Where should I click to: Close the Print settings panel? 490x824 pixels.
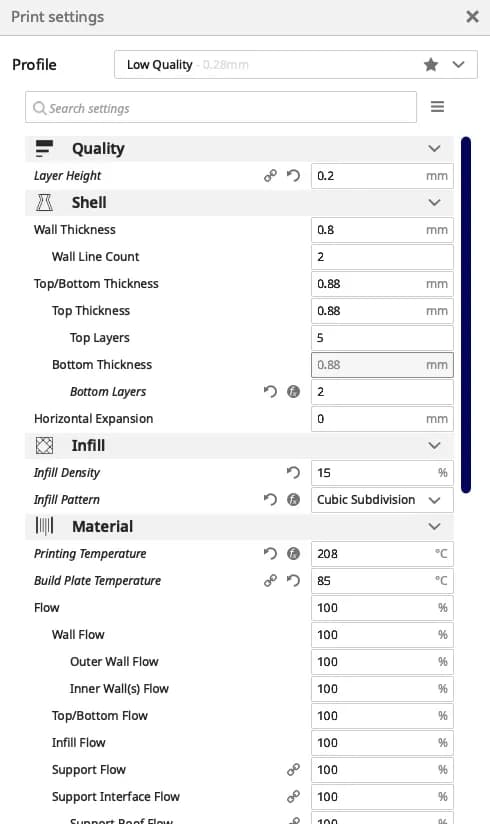(472, 17)
